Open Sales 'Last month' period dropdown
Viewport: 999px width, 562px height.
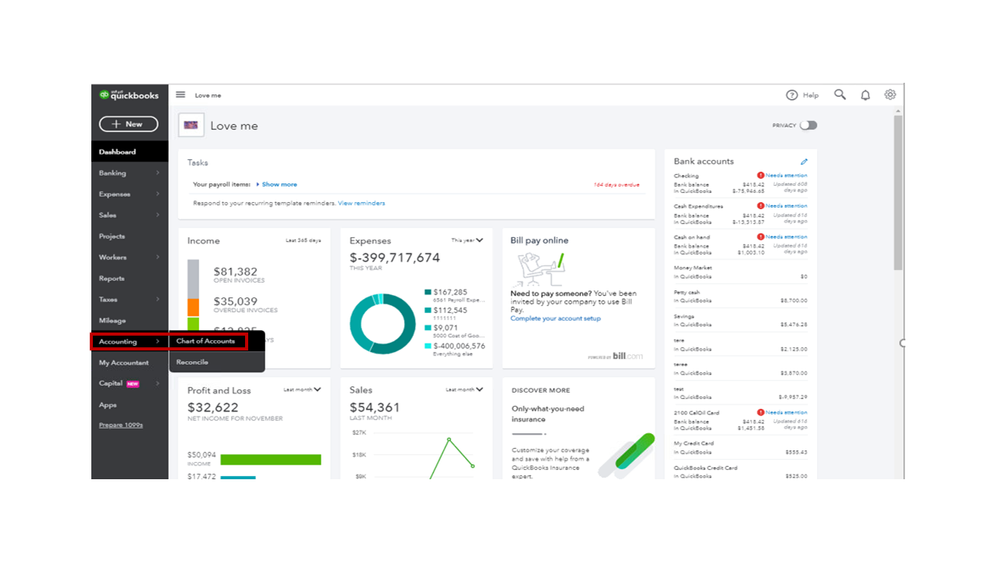[464, 389]
